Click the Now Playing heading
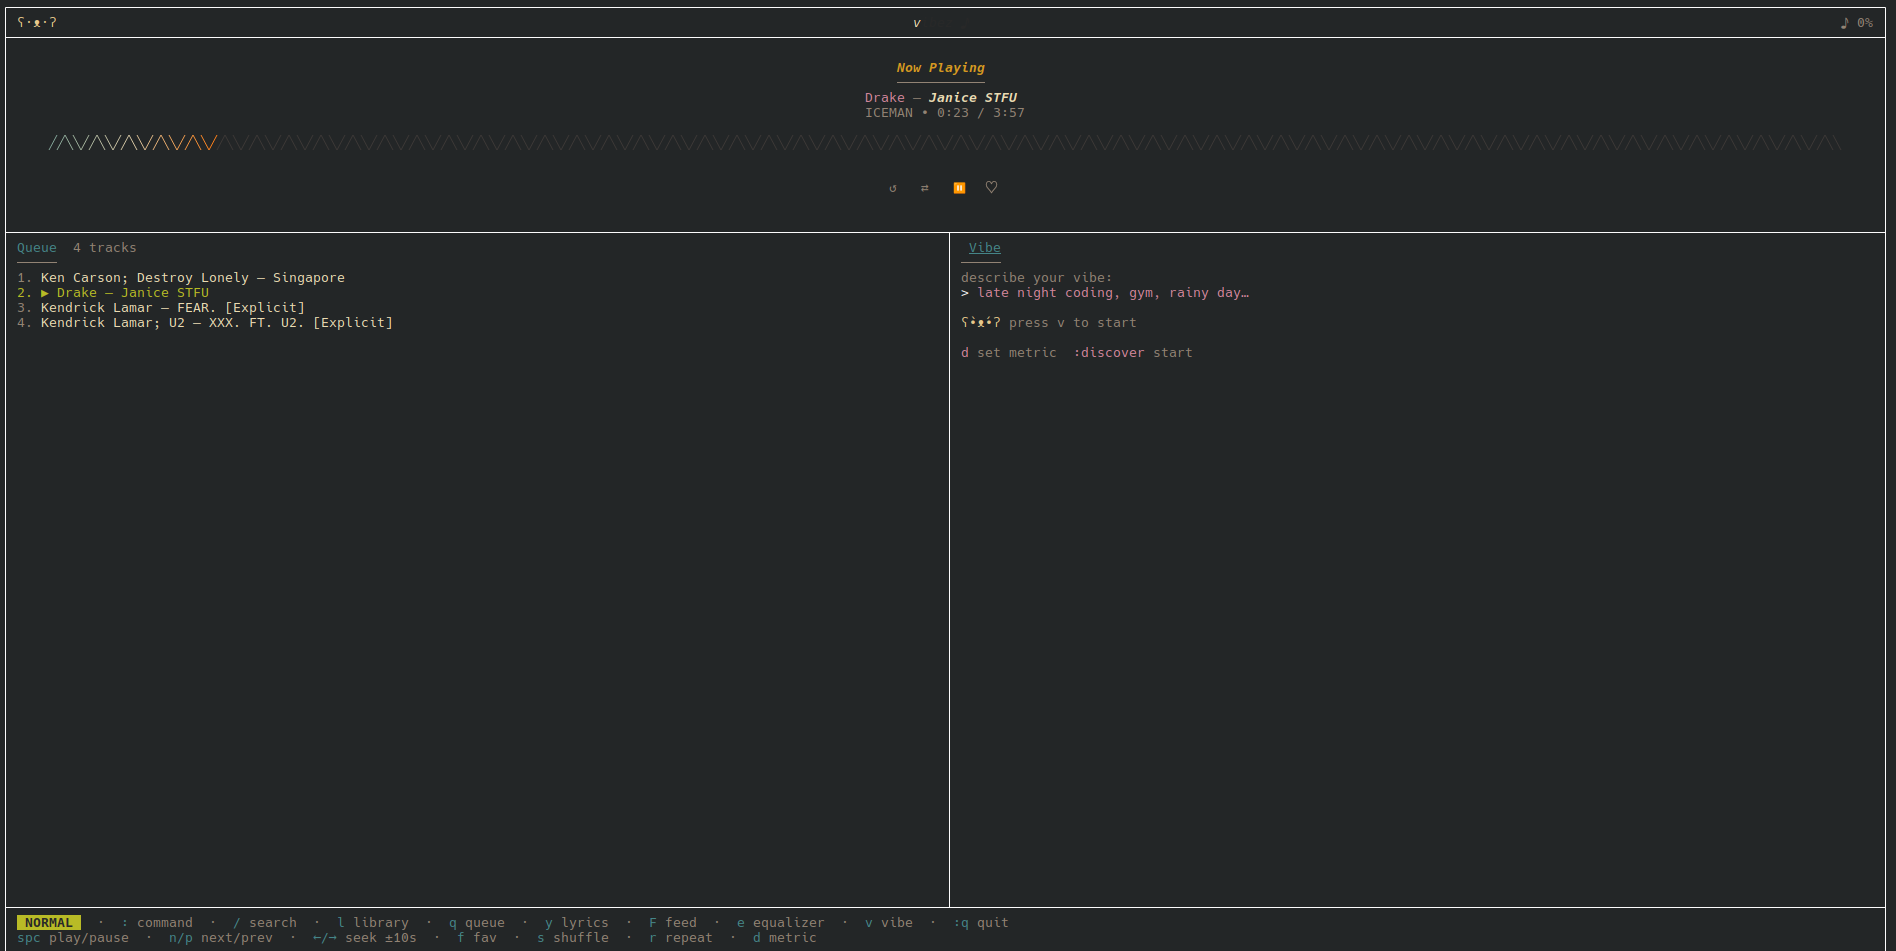The height and width of the screenshot is (951, 1896). coord(941,68)
